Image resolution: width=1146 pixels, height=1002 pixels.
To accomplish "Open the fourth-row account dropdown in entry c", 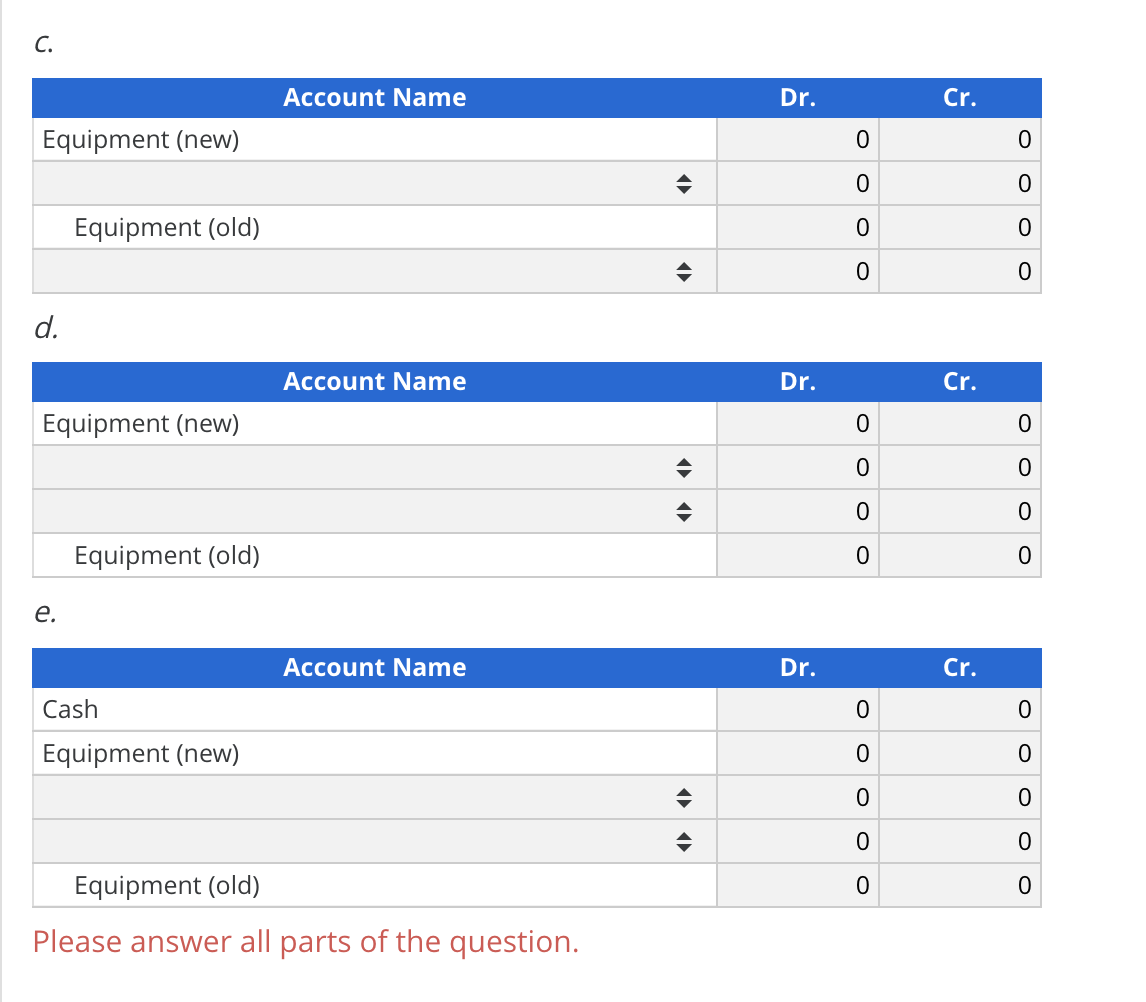I will click(x=683, y=271).
